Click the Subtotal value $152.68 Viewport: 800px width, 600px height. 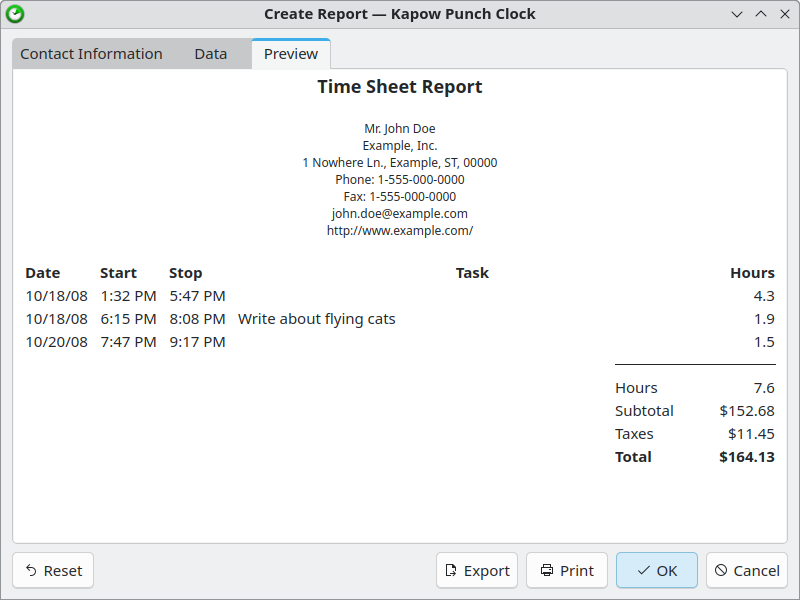(x=746, y=411)
